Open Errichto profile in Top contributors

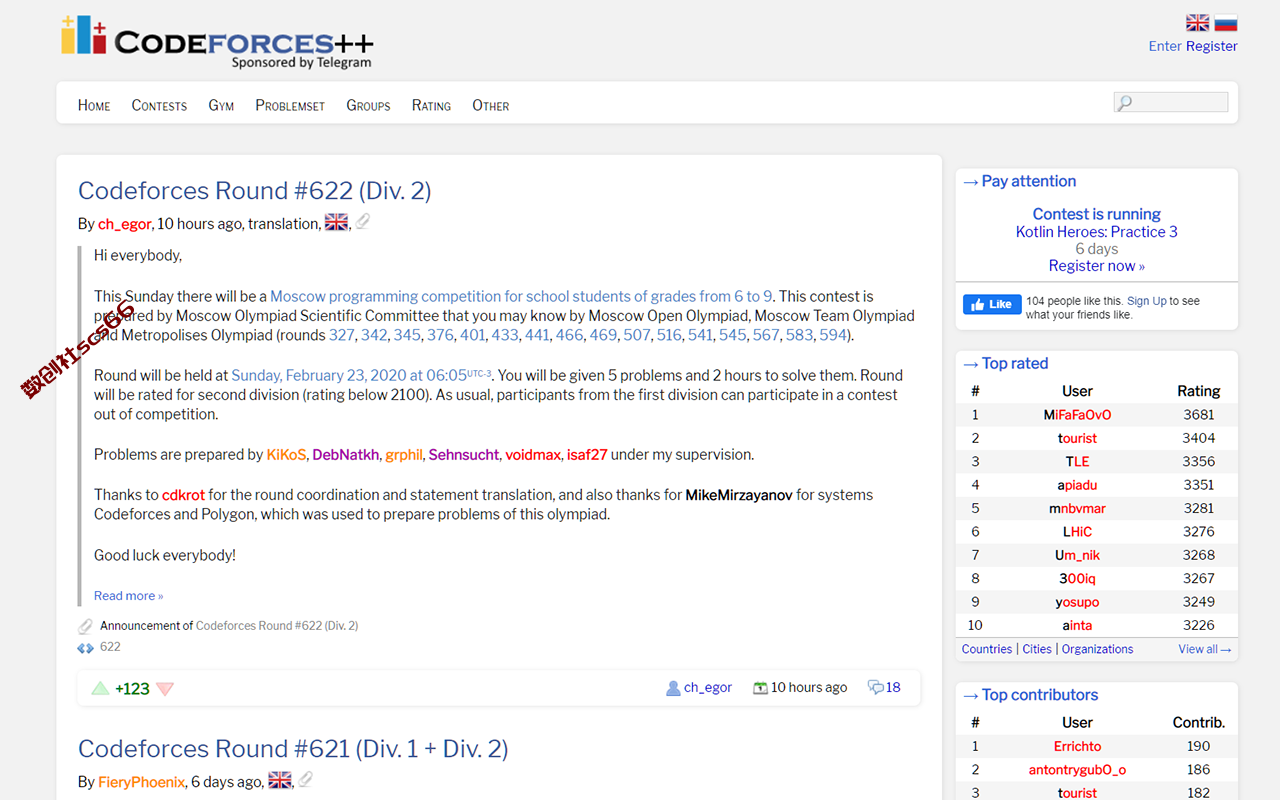(1077, 746)
